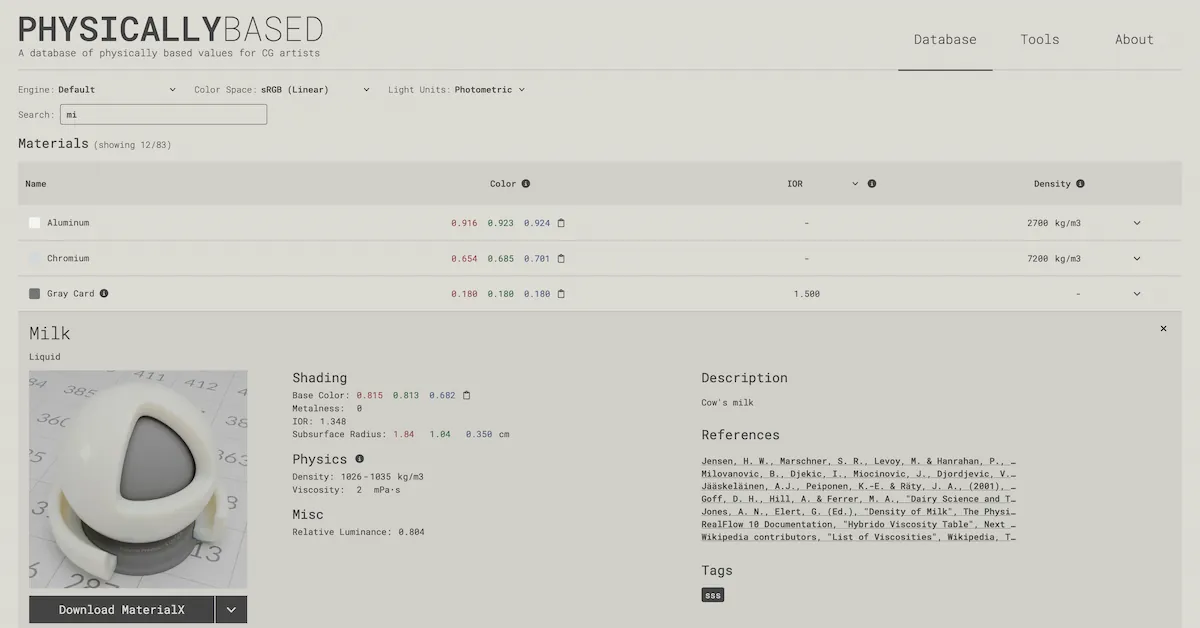
Task: View the Physics section info icon
Action: coord(359,458)
